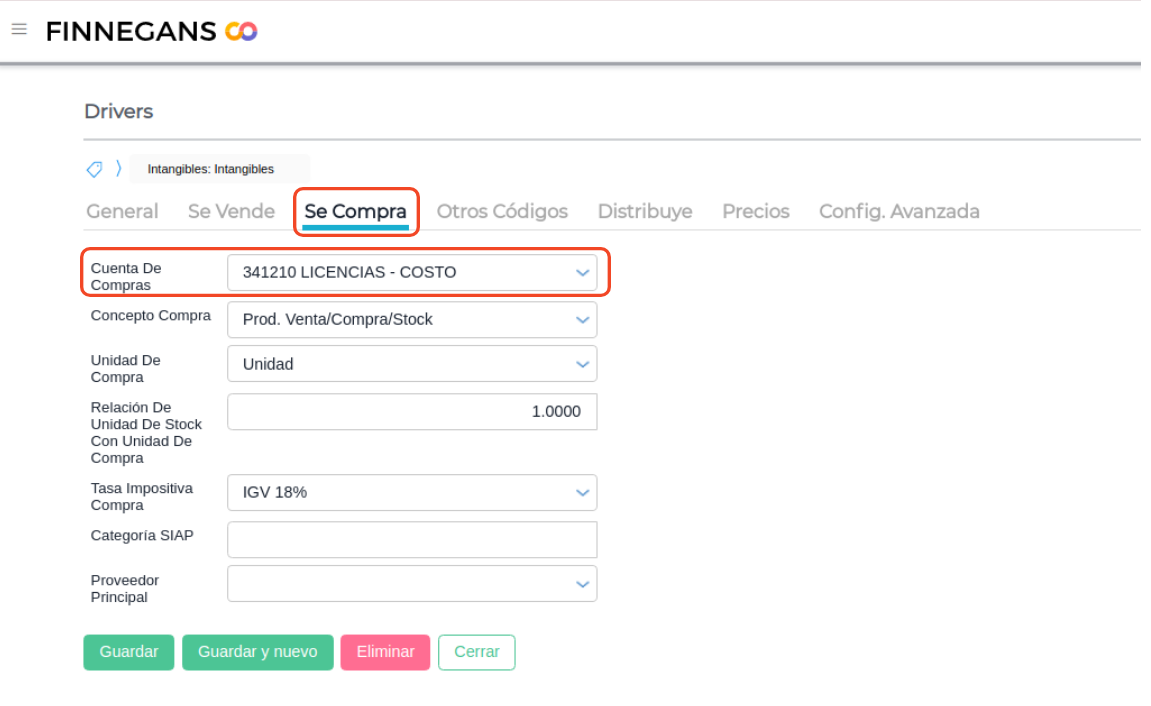
Task: Click the Relación De Unidad De Stock field
Action: pos(412,412)
